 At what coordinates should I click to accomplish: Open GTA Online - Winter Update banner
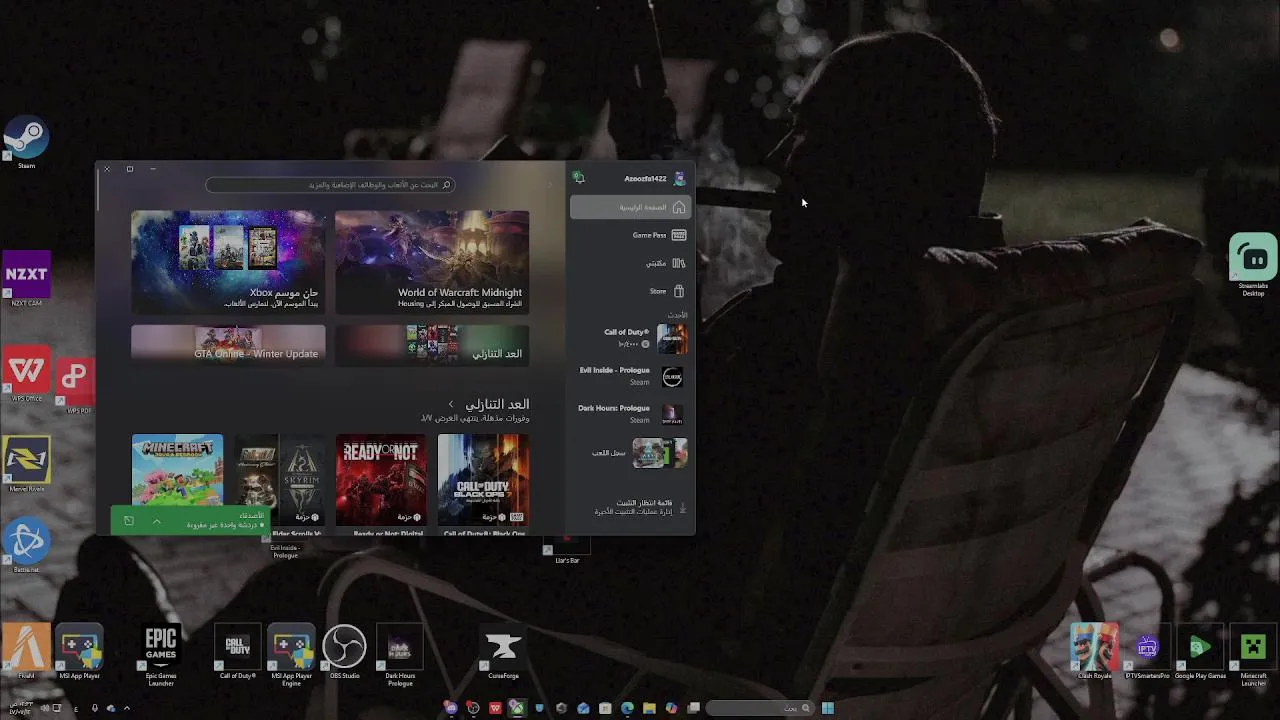click(228, 345)
